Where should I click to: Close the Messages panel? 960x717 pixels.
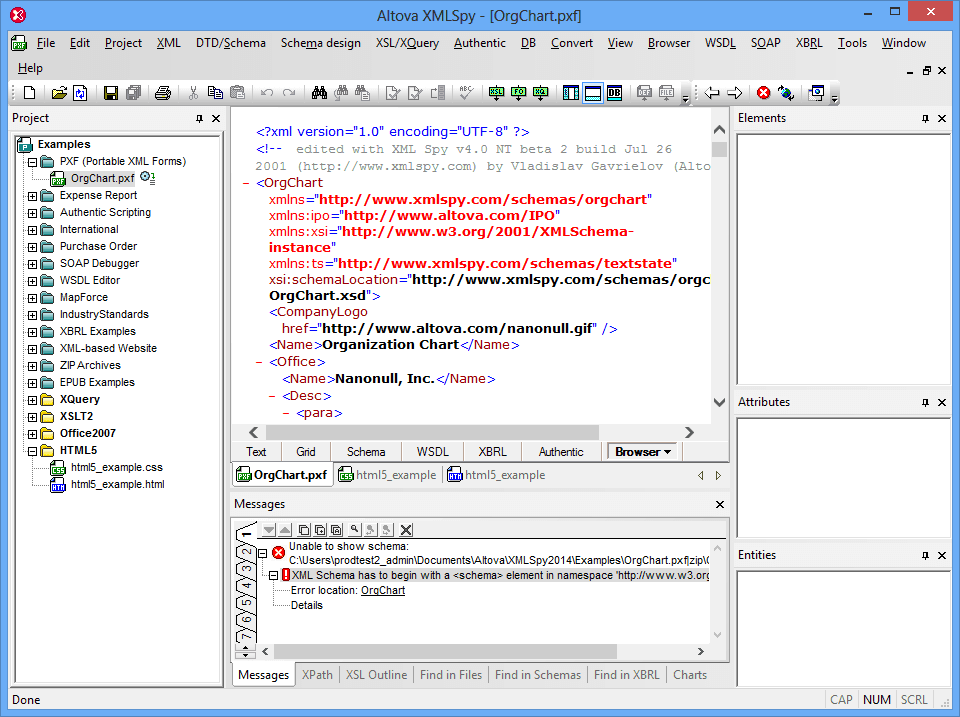click(x=720, y=505)
